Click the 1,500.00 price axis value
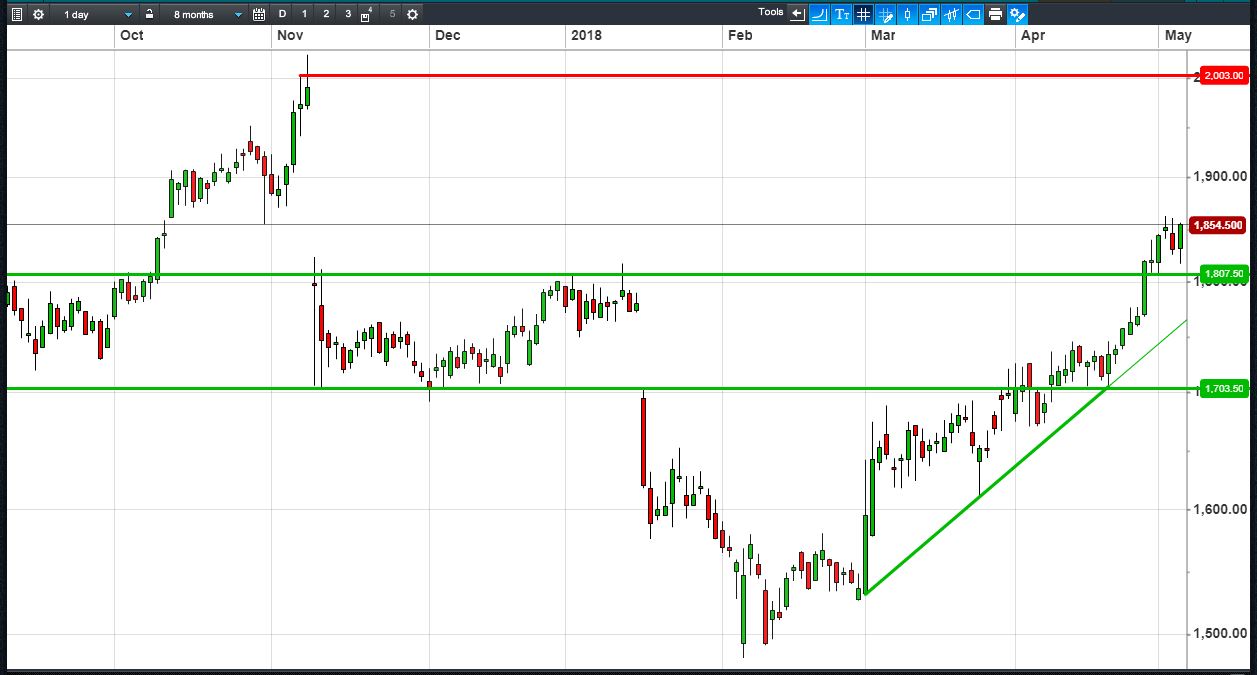The image size is (1257, 675). pyautogui.click(x=1220, y=634)
